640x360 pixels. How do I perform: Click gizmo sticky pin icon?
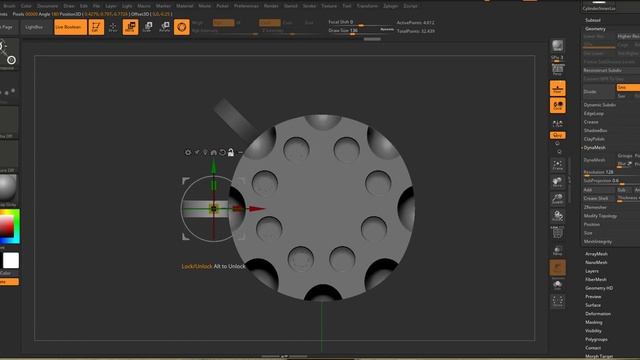click(x=197, y=152)
